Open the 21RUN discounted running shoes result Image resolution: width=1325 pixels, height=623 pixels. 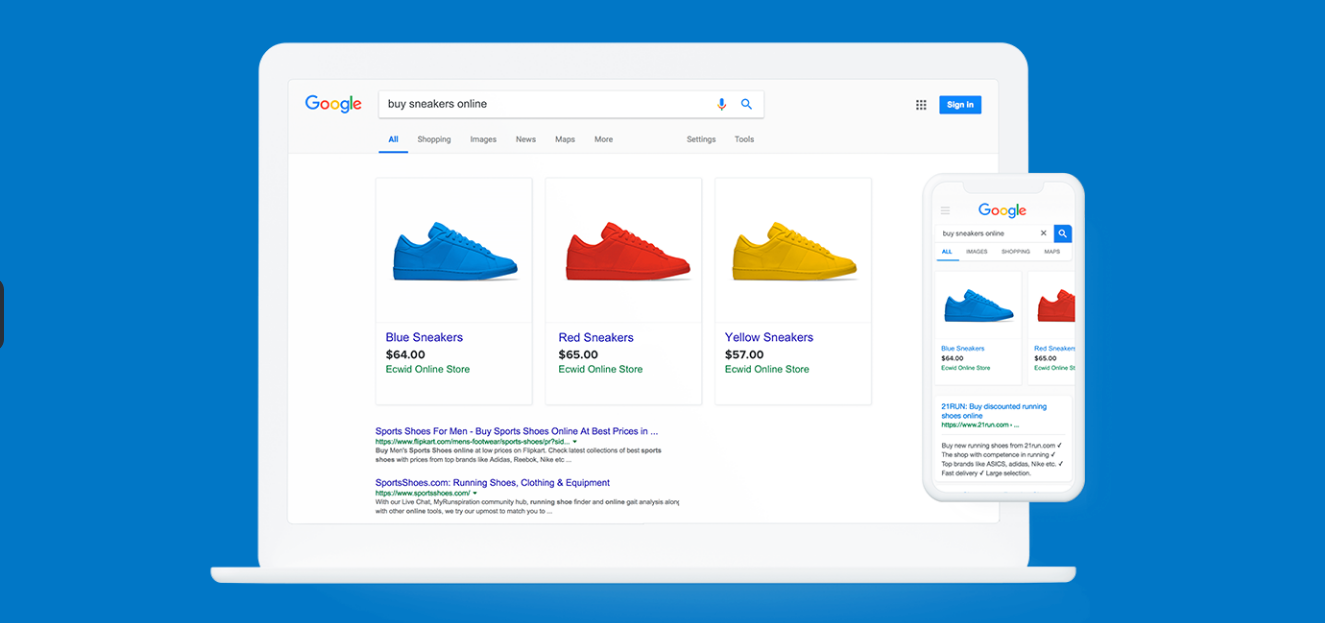pyautogui.click(x=994, y=411)
